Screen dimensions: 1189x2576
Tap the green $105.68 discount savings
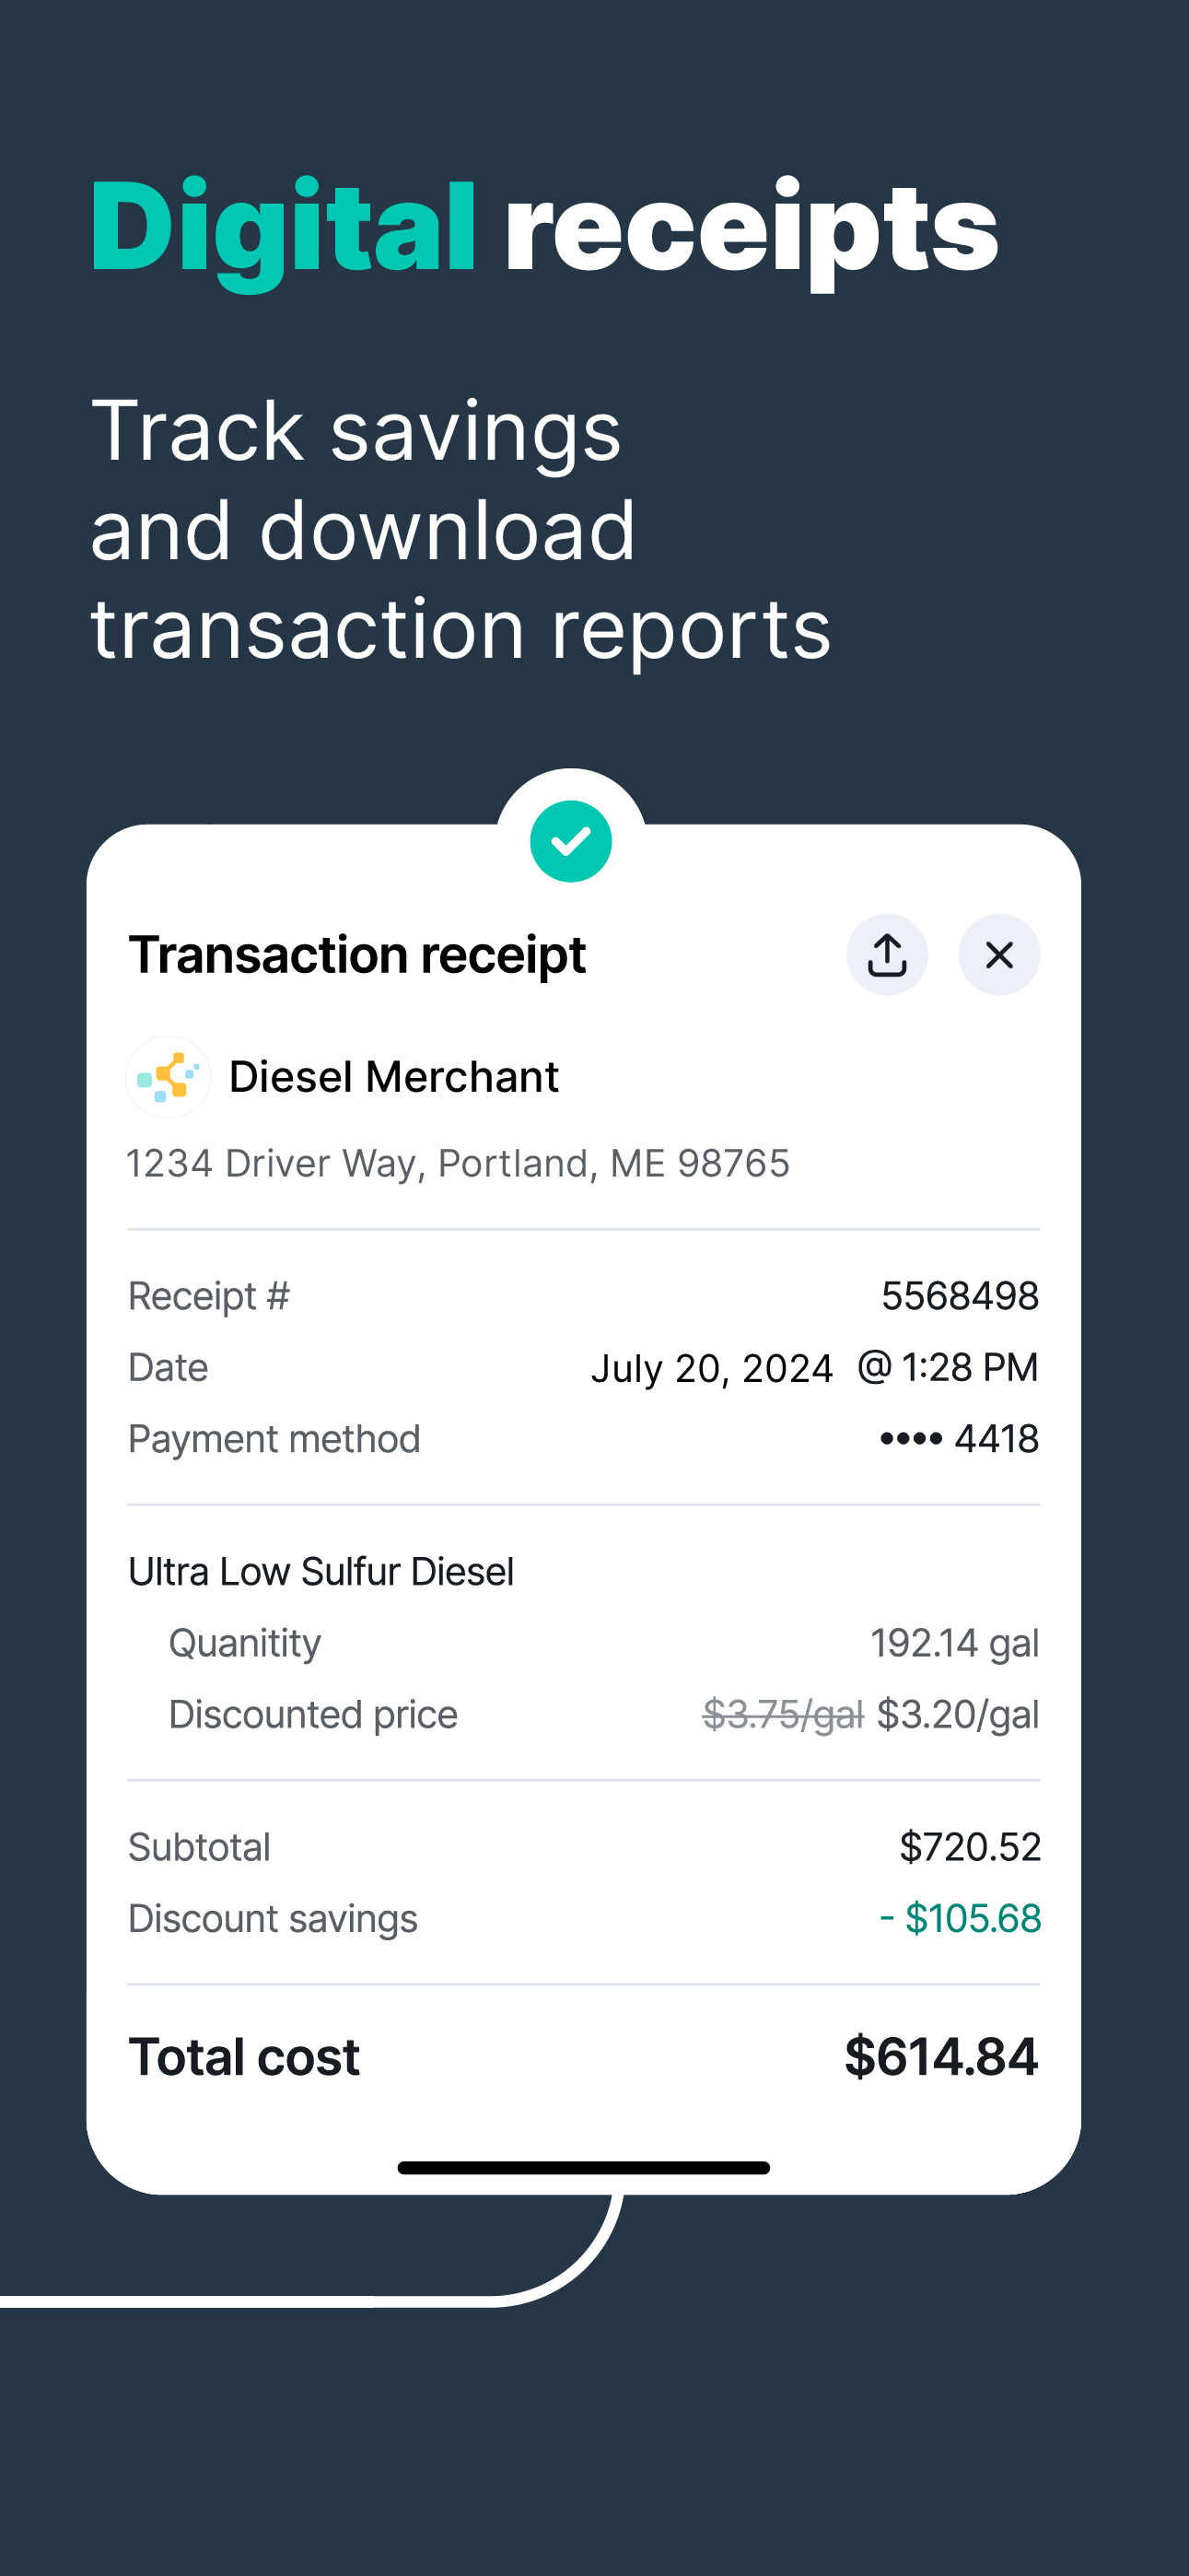[960, 1919]
